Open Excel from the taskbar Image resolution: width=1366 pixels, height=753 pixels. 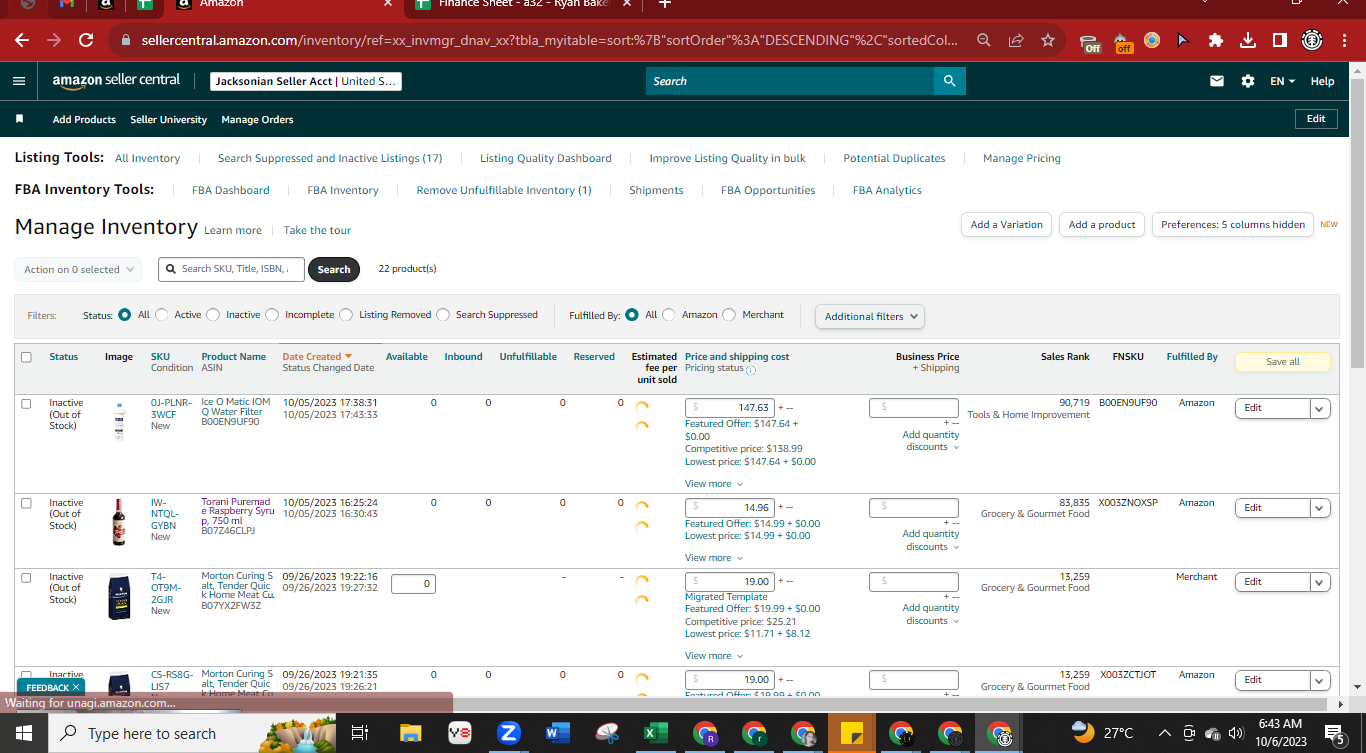point(656,733)
